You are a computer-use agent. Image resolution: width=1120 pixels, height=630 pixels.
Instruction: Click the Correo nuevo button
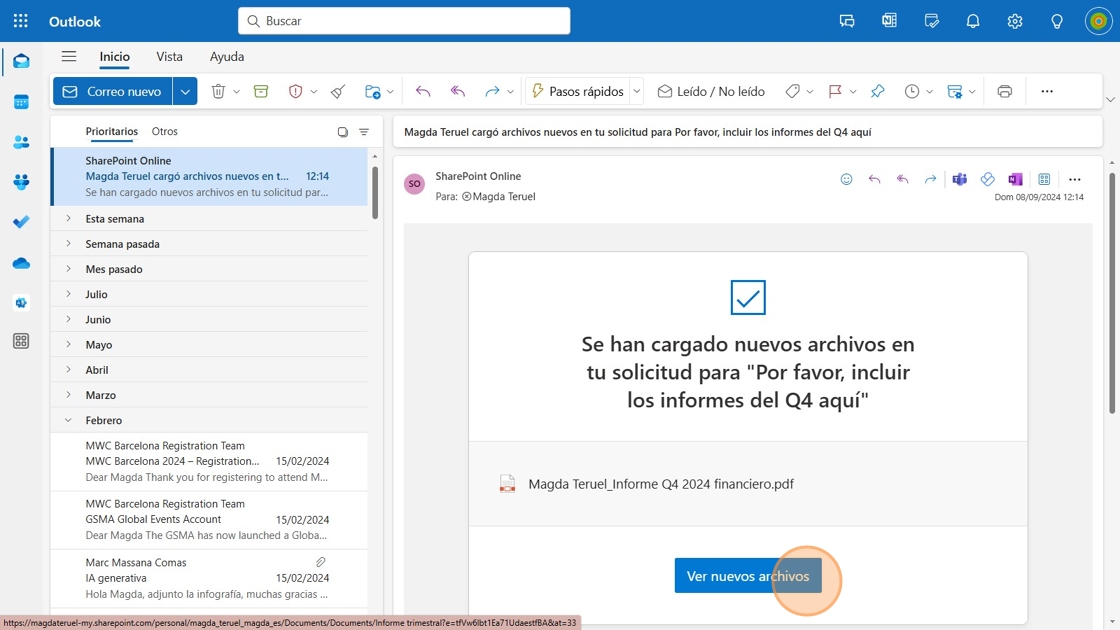[x=113, y=91]
